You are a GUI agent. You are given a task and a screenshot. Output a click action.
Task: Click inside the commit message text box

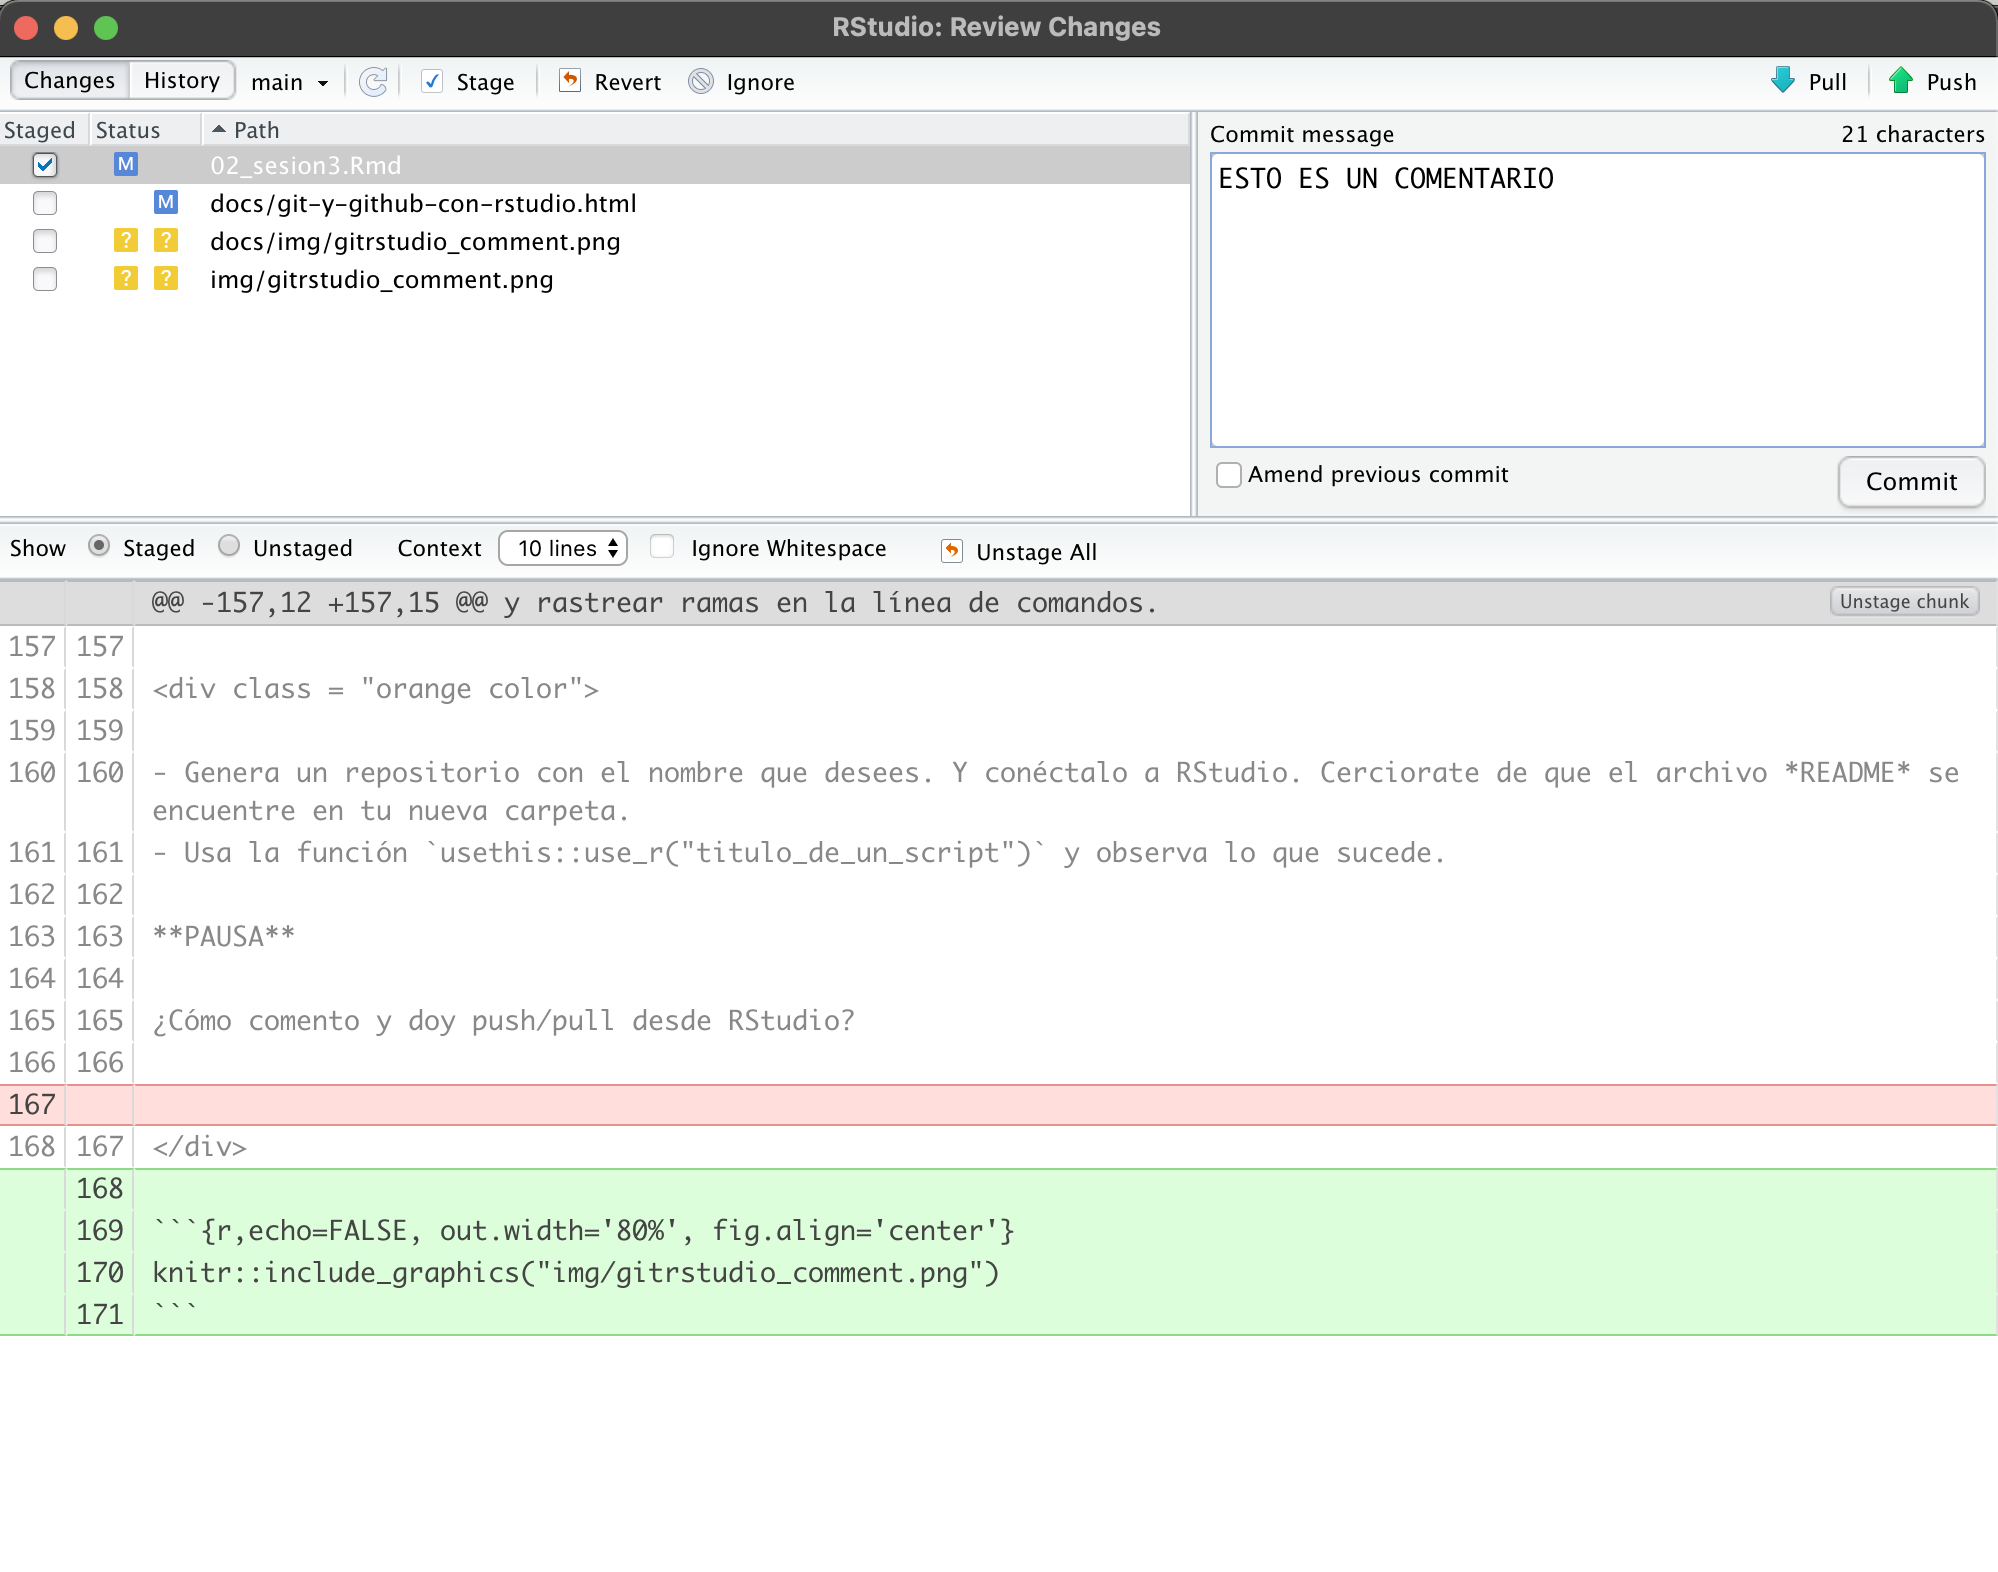[1596, 300]
